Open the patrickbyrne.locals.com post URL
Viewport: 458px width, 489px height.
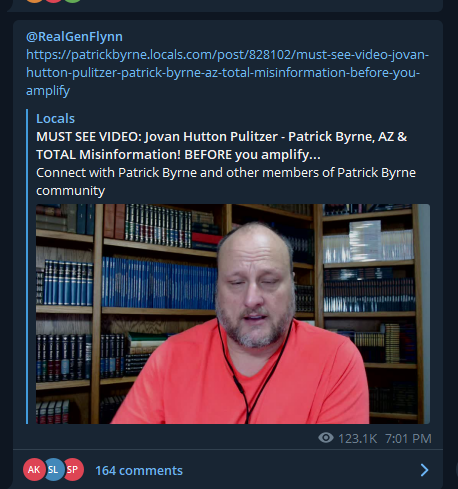[x=227, y=72]
